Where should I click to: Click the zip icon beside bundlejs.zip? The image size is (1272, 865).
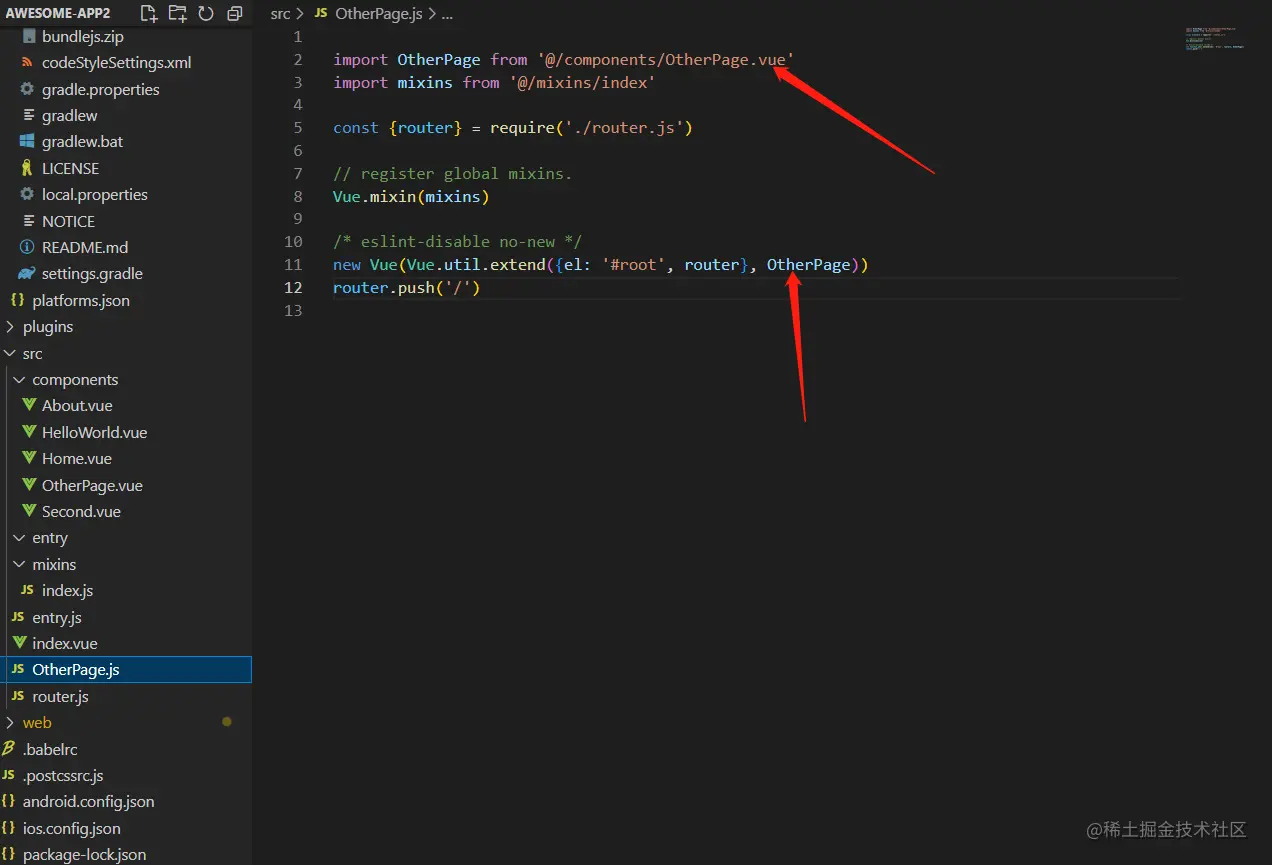coord(28,36)
